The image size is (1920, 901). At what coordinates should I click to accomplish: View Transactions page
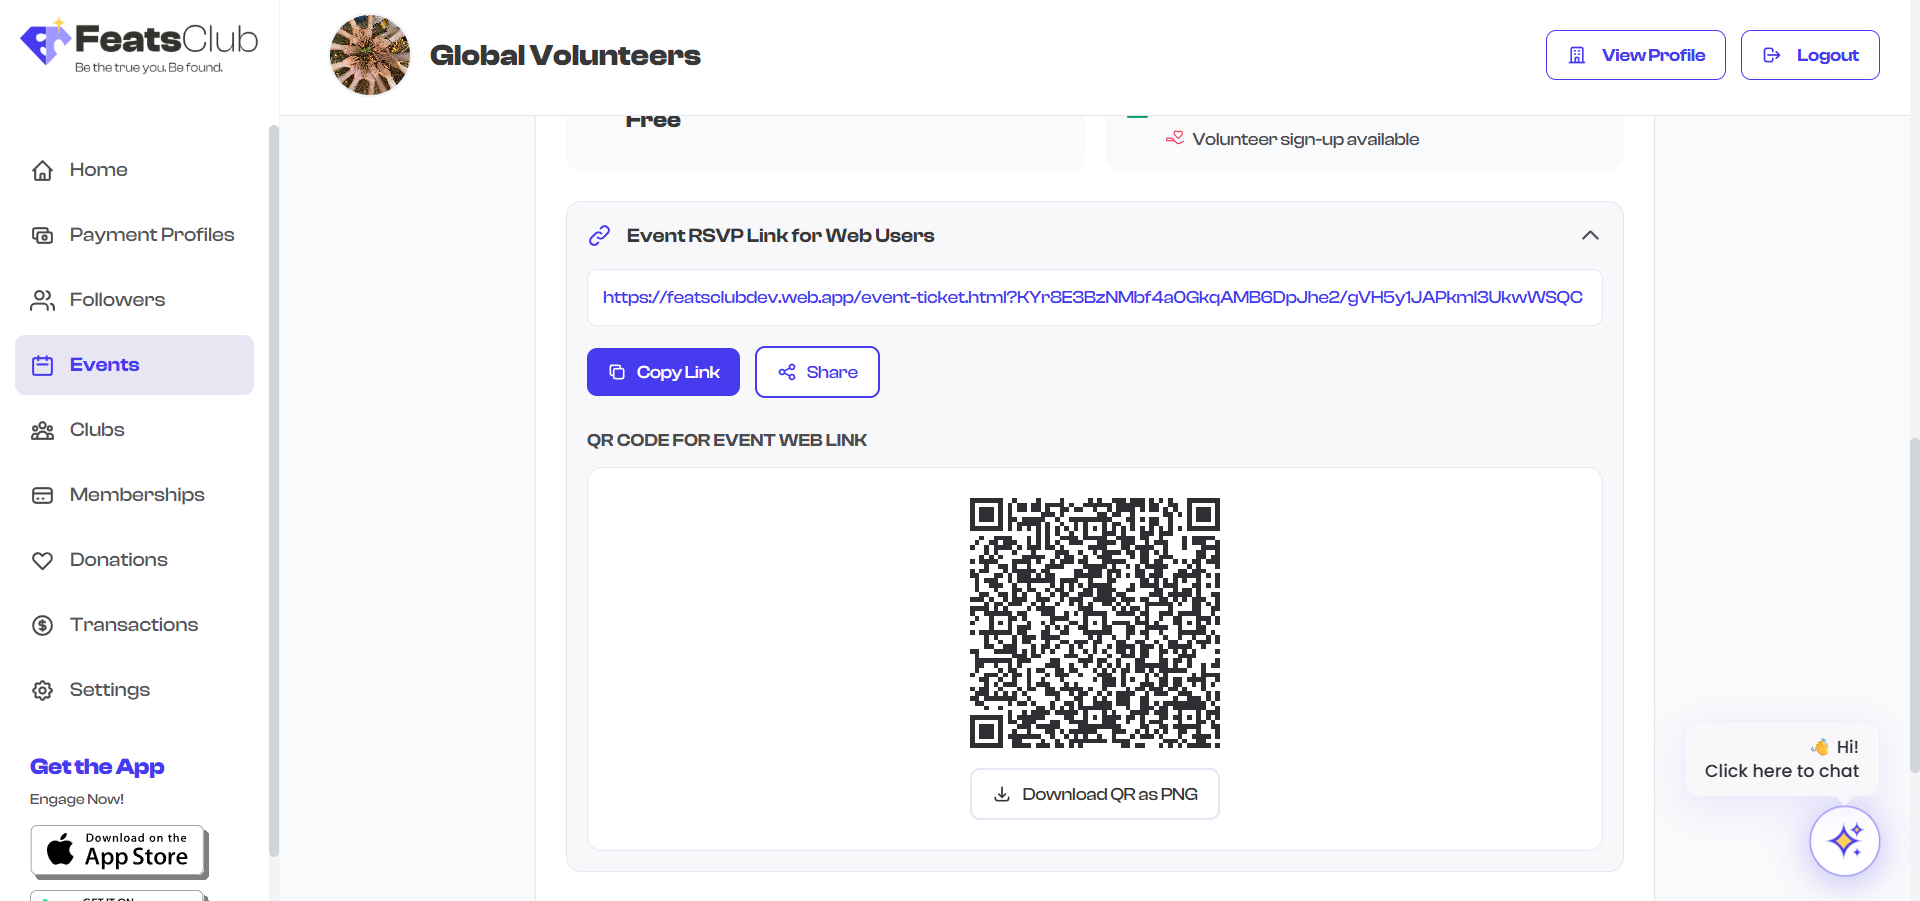[134, 625]
